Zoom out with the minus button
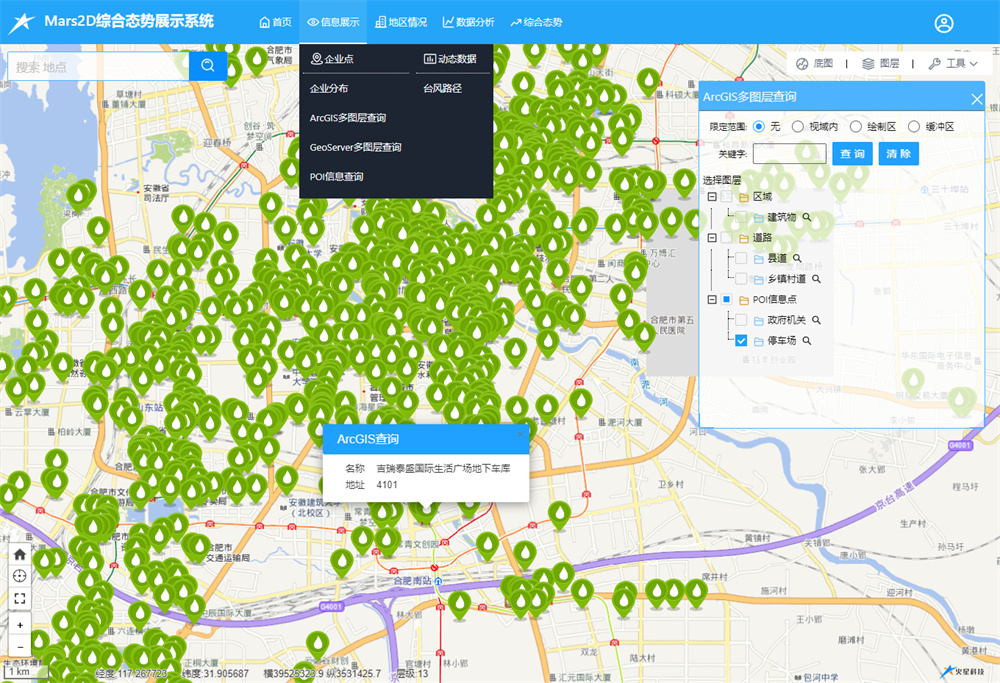The image size is (1000, 683). click(x=20, y=647)
